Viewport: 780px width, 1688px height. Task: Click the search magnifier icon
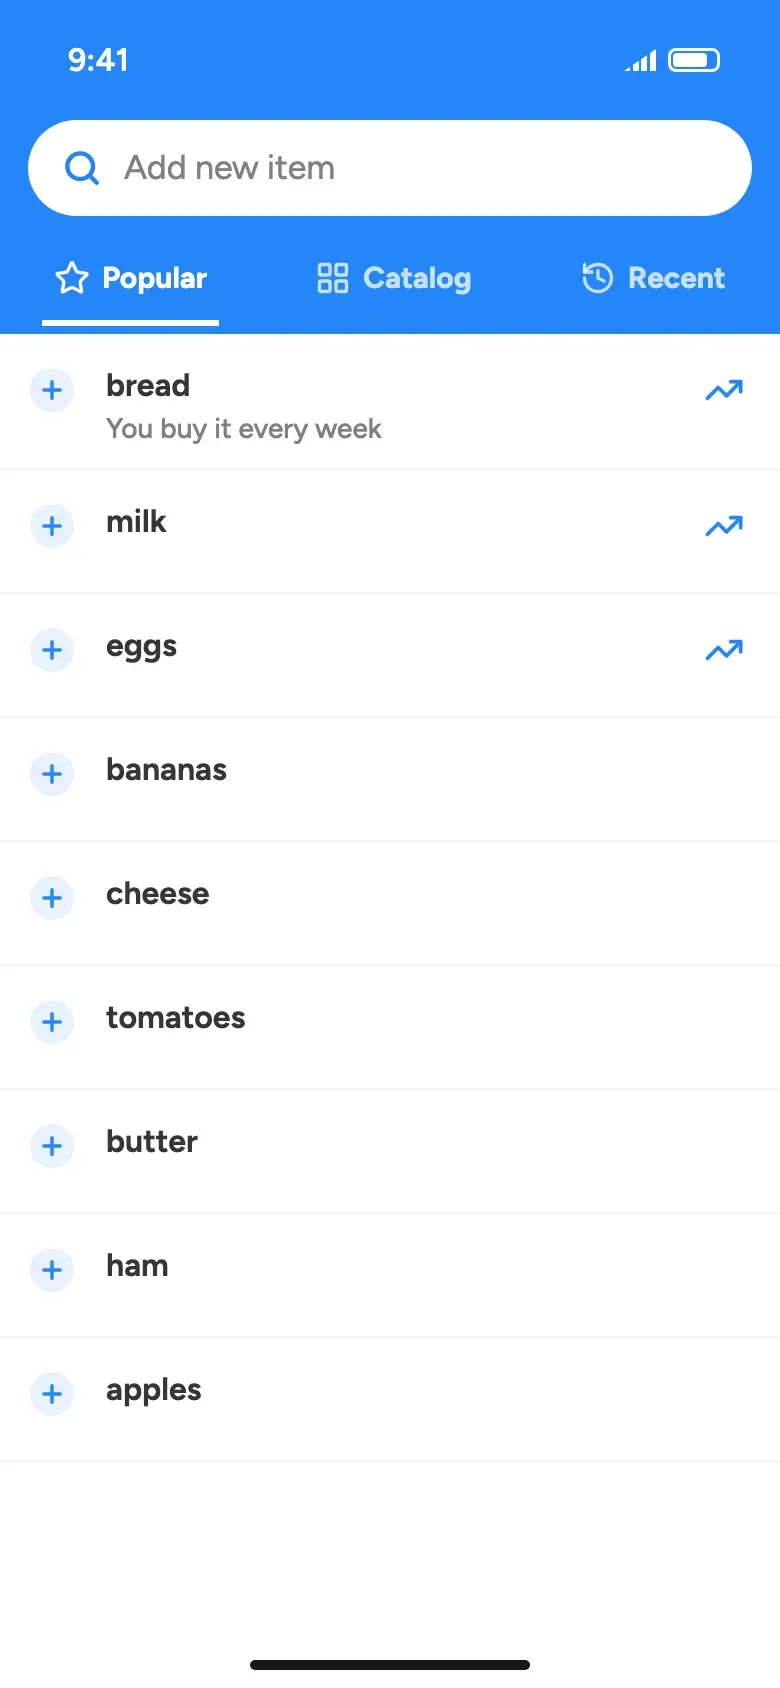tap(82, 168)
